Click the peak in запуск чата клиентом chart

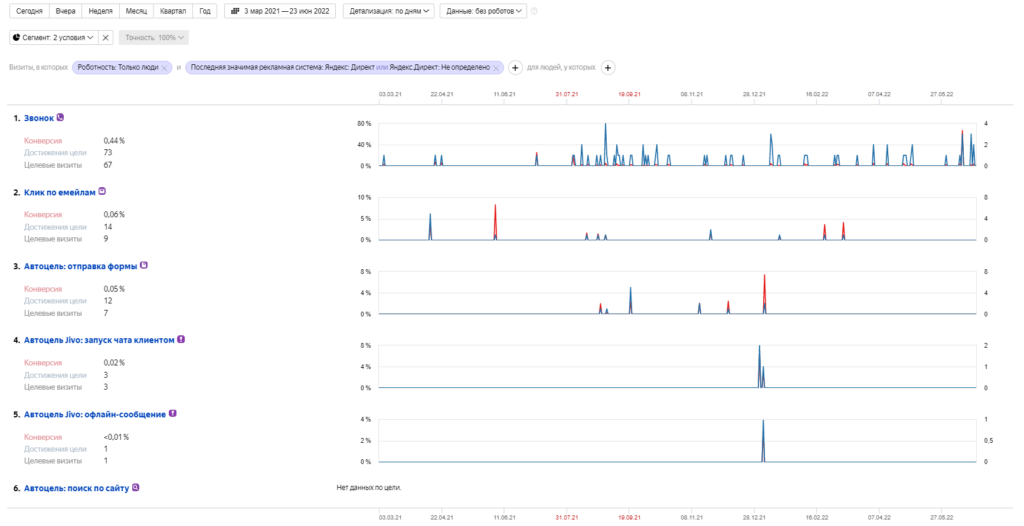(x=759, y=348)
